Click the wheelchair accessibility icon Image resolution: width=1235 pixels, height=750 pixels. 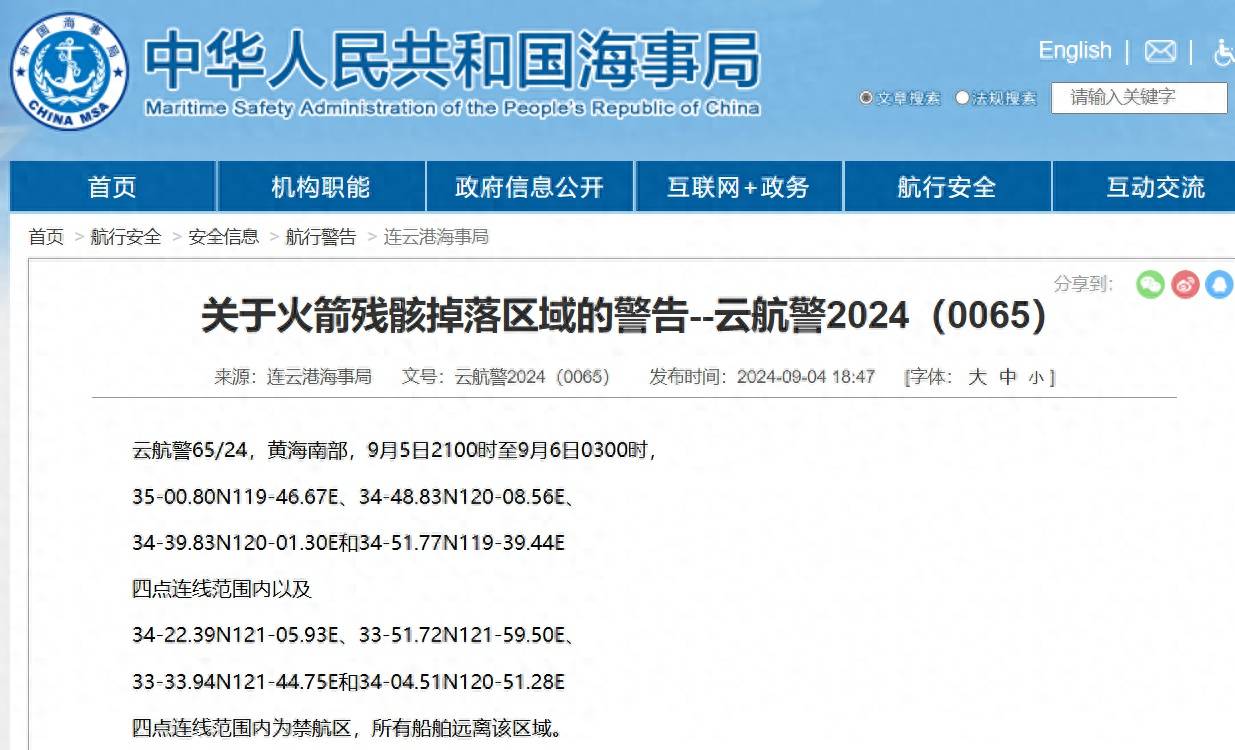(x=1222, y=52)
